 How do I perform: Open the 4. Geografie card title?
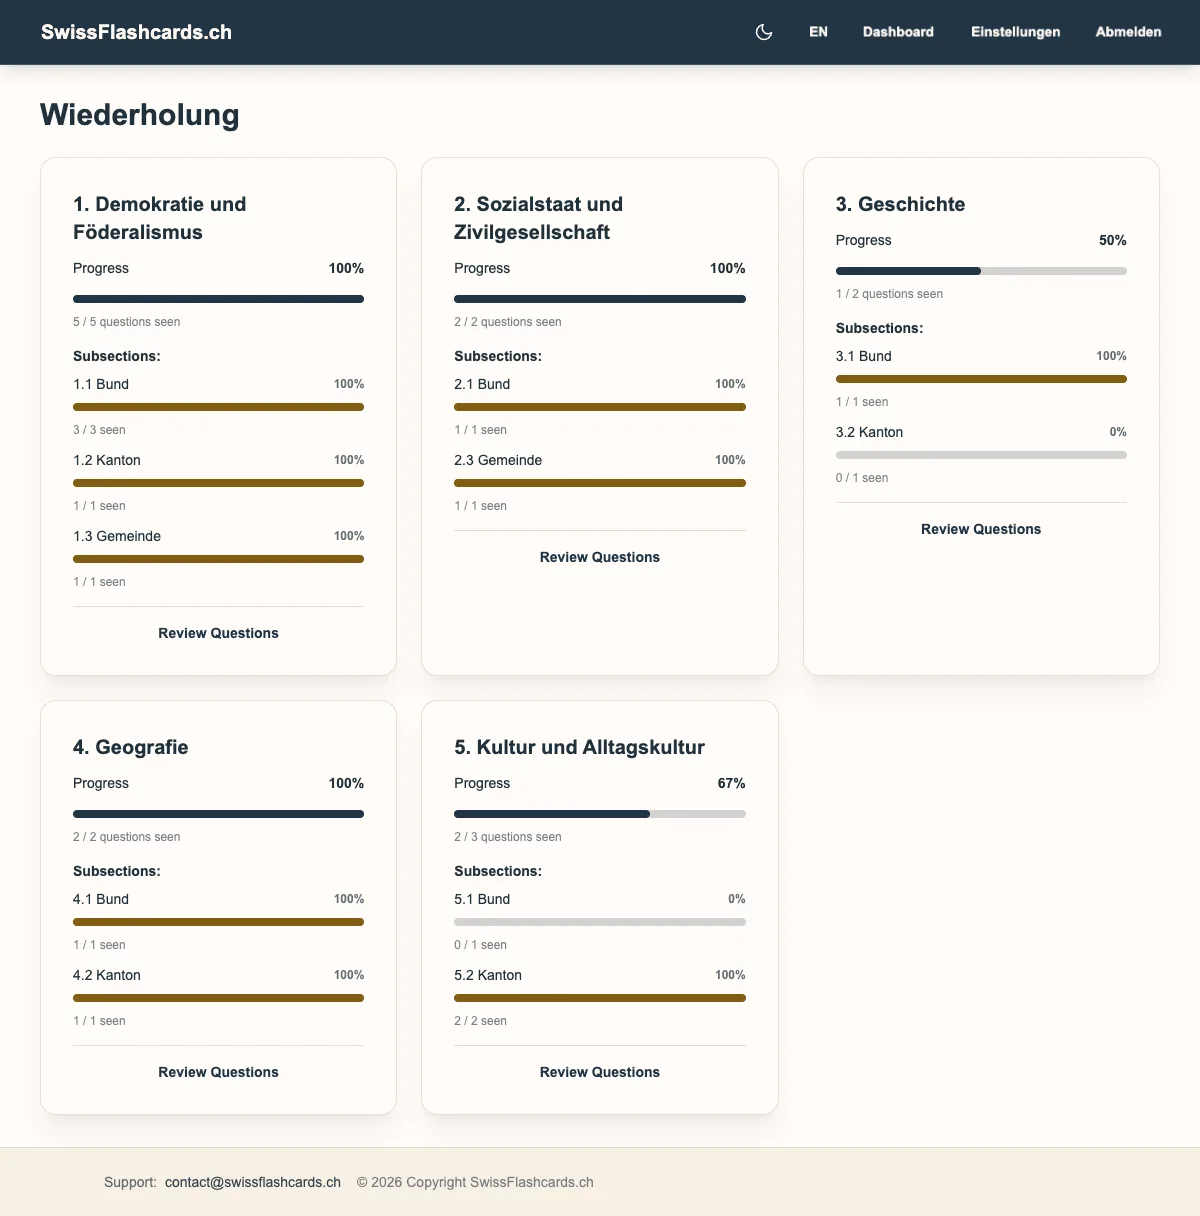point(131,746)
